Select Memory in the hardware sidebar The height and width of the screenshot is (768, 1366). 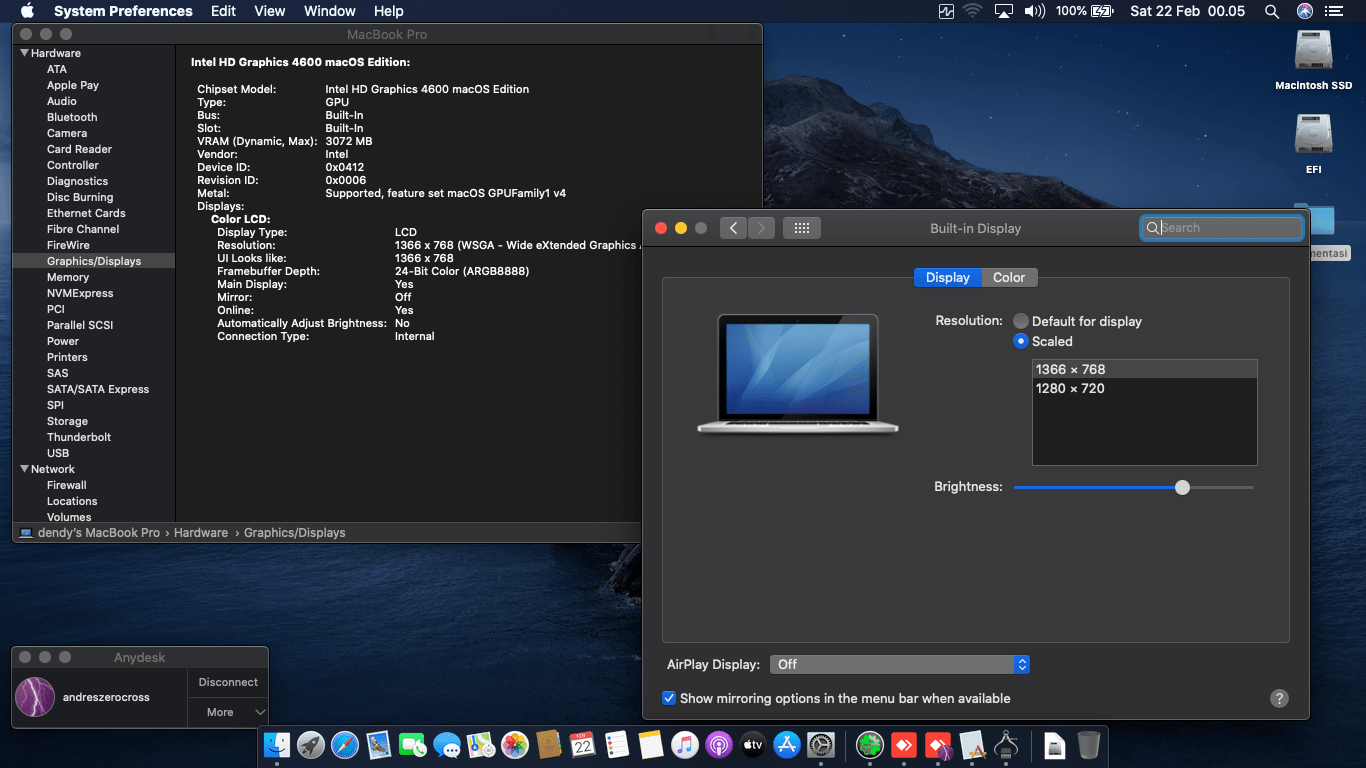click(68, 277)
